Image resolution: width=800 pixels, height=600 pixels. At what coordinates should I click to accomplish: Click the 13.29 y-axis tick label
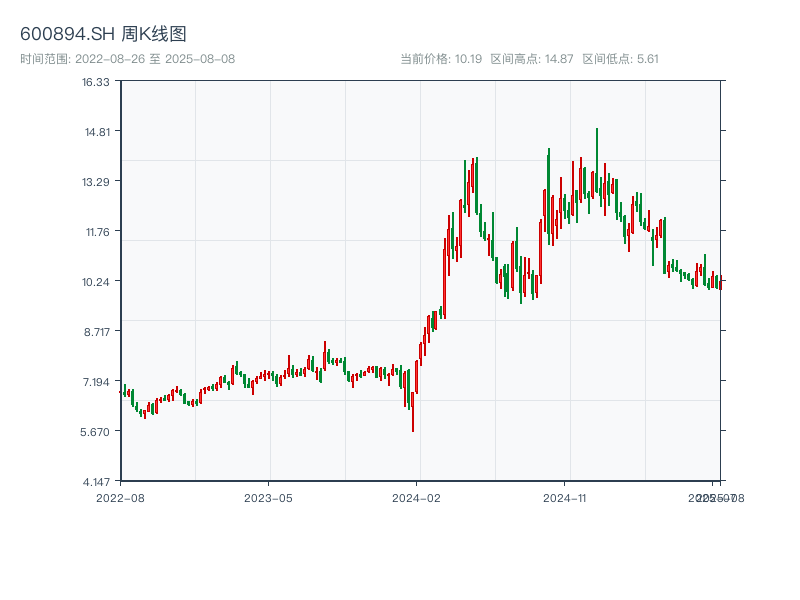96,181
